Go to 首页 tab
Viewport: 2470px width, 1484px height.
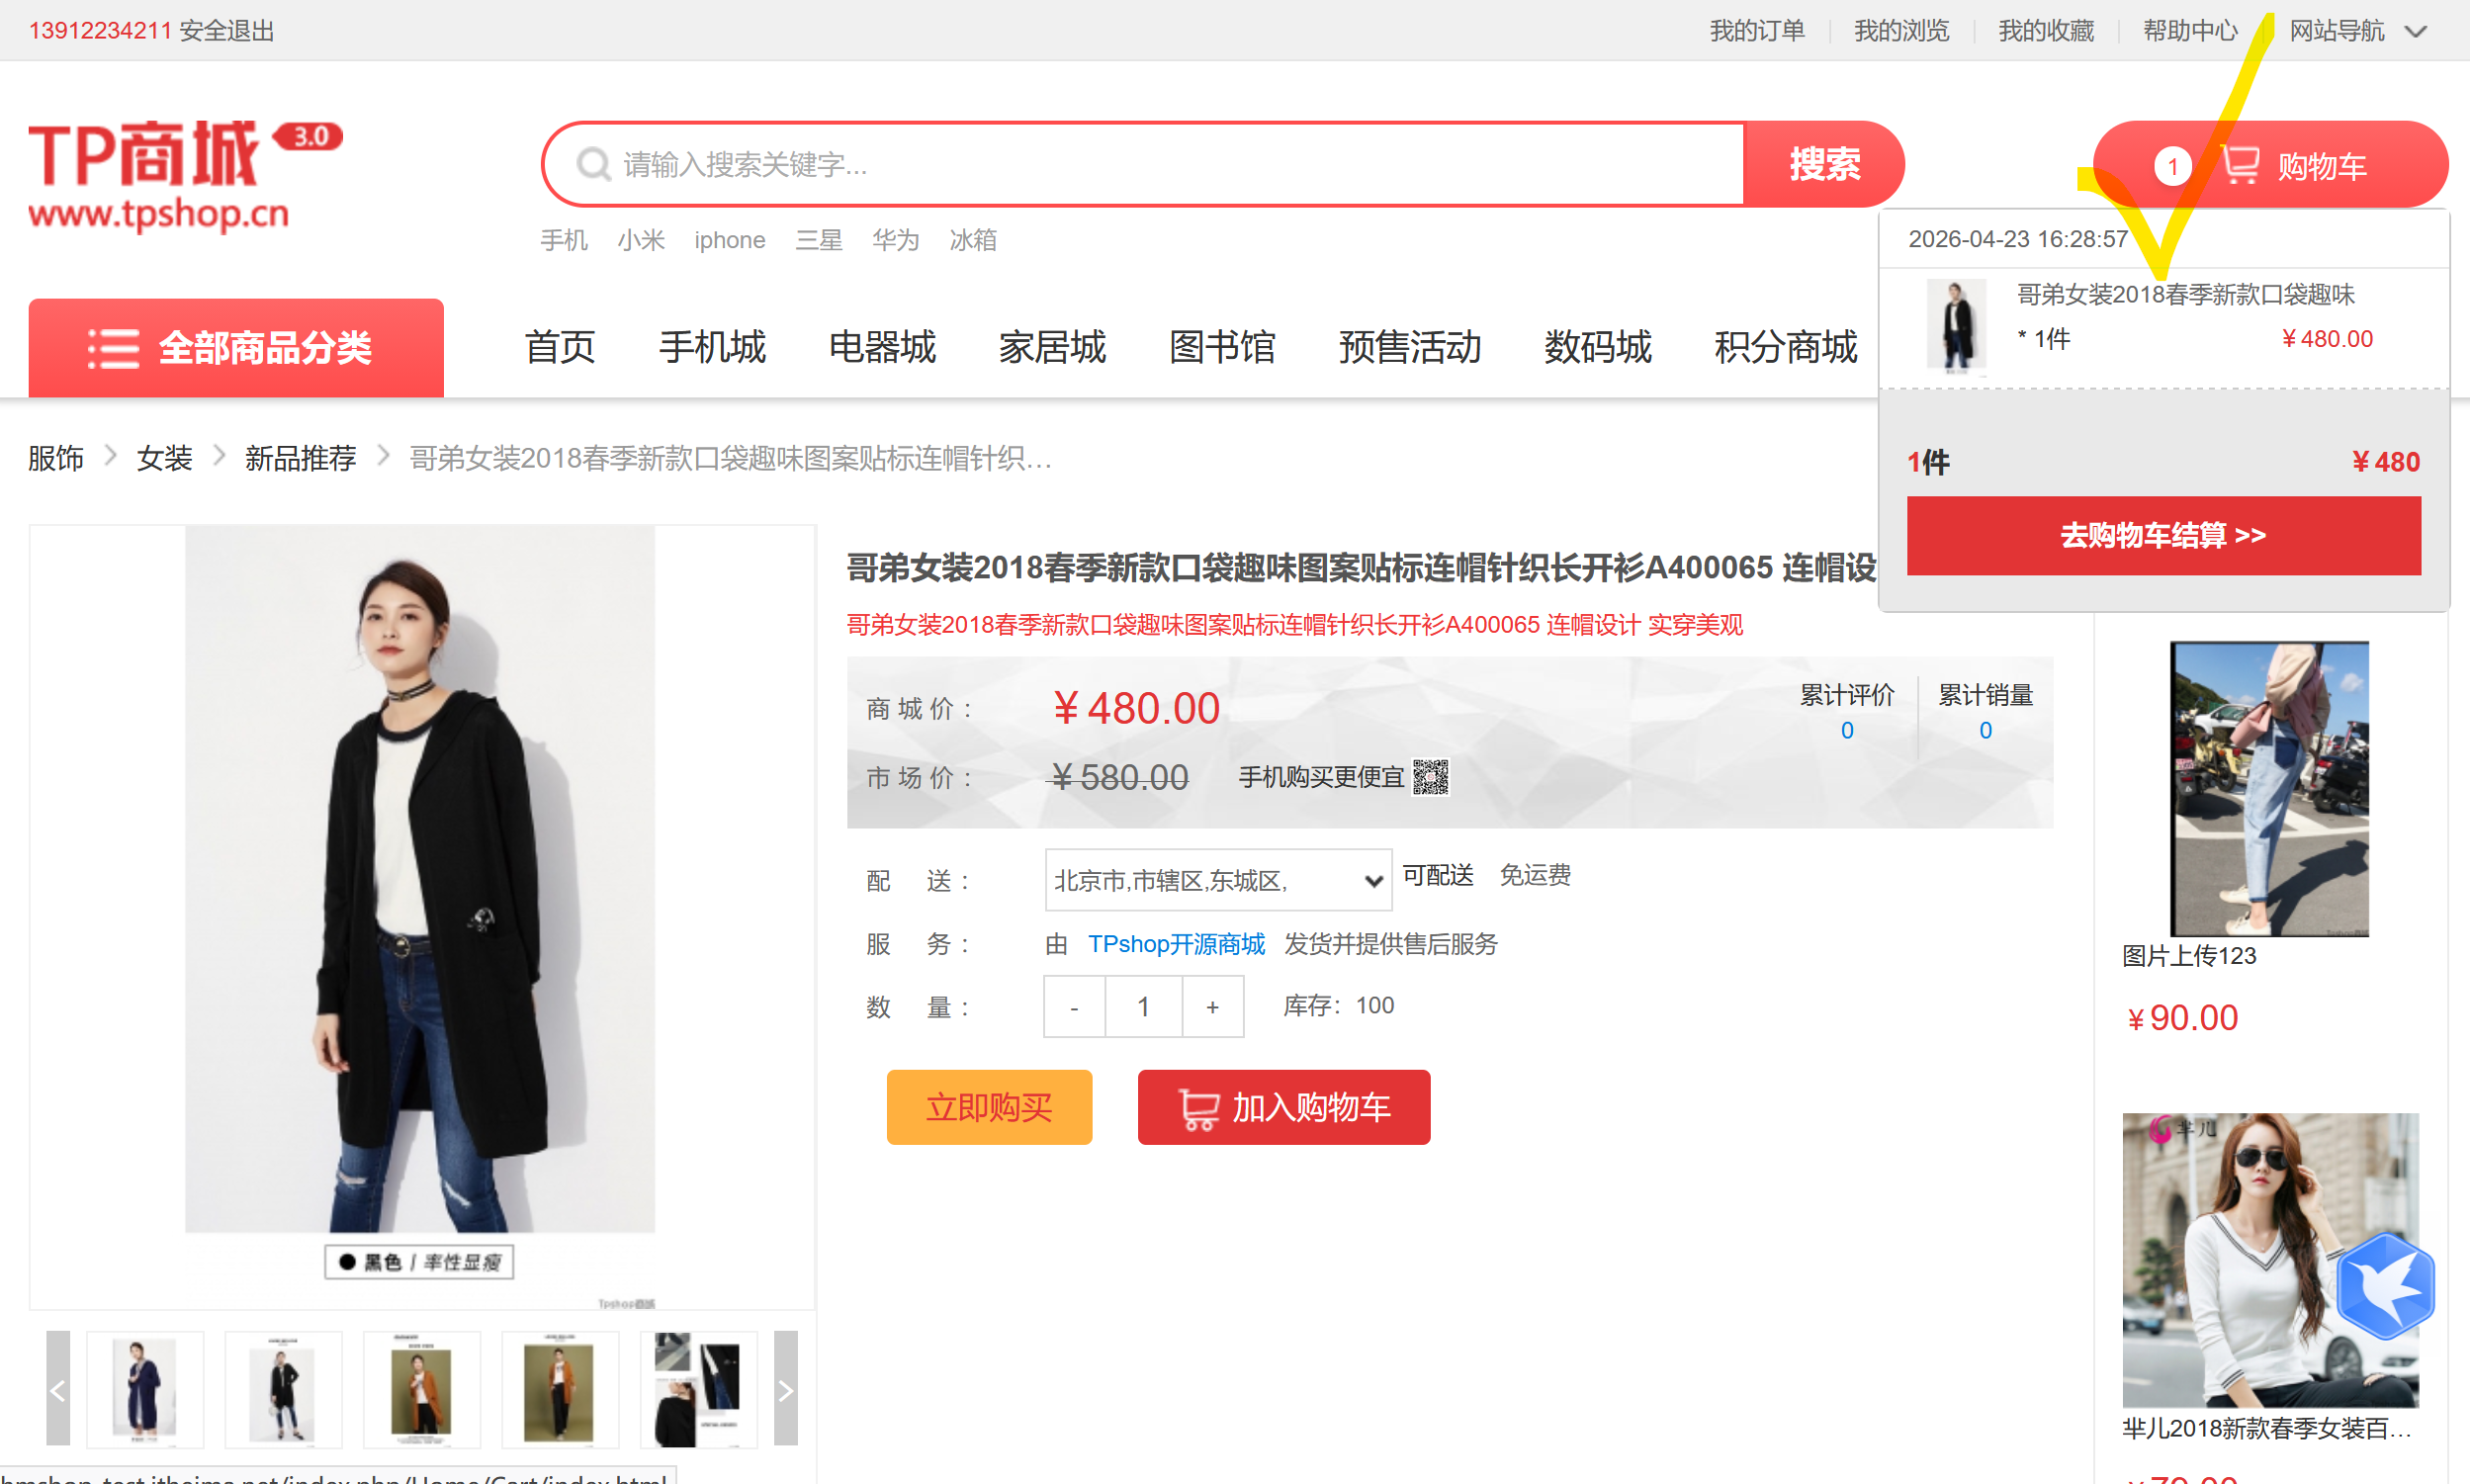560,348
